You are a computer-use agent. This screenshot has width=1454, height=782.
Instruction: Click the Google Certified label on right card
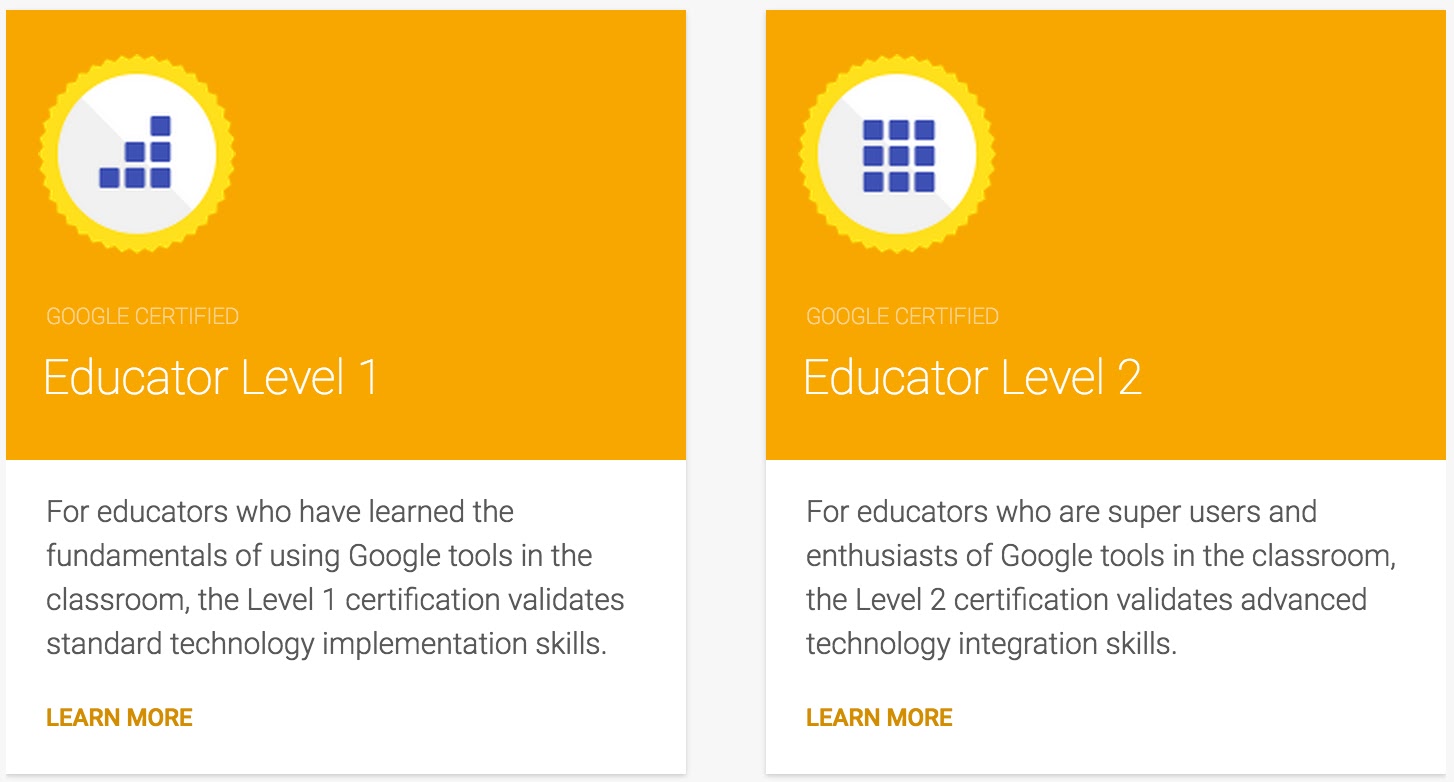pos(901,316)
